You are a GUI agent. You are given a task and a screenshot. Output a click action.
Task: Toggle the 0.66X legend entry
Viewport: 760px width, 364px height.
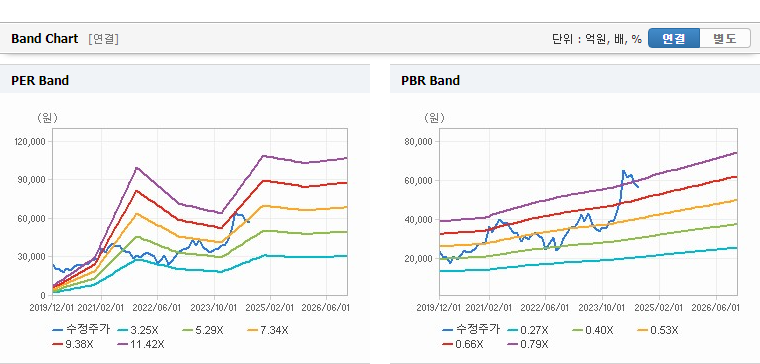pyautogui.click(x=462, y=345)
